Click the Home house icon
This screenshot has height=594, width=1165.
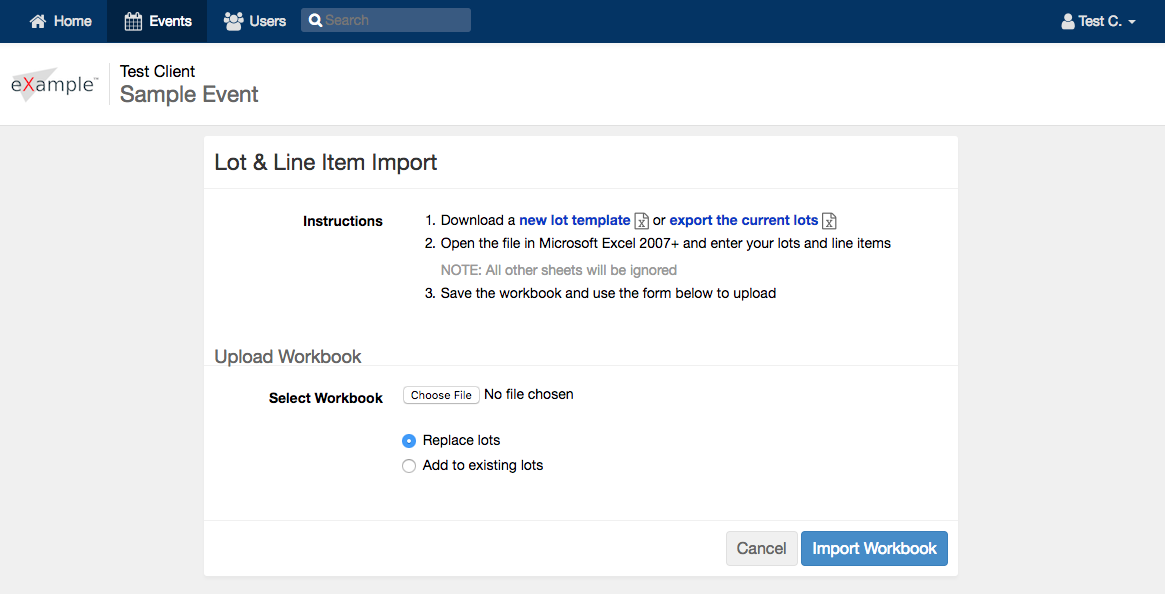(x=38, y=22)
